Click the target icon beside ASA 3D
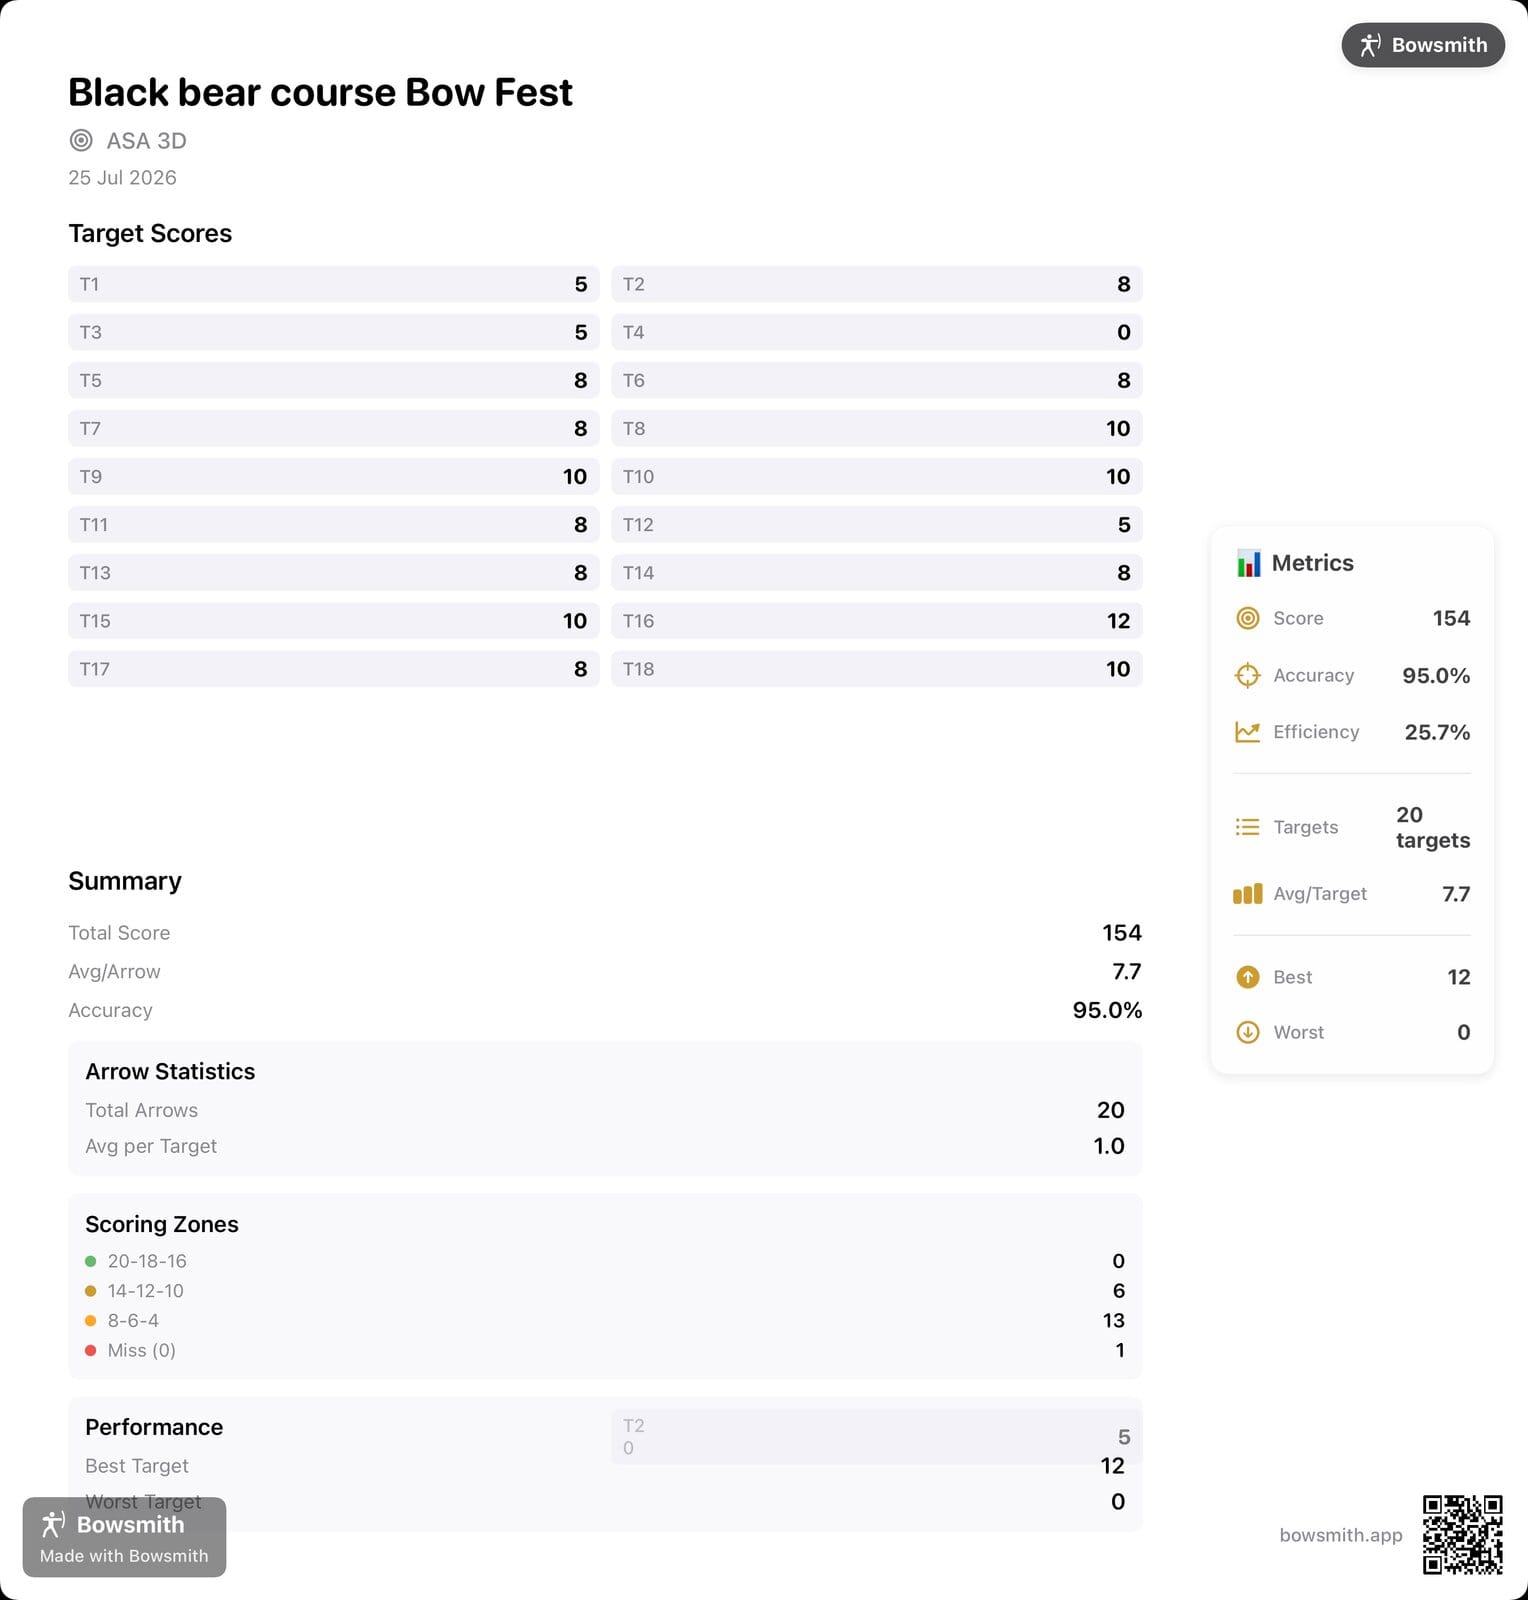Viewport: 1528px width, 1600px height. [81, 141]
